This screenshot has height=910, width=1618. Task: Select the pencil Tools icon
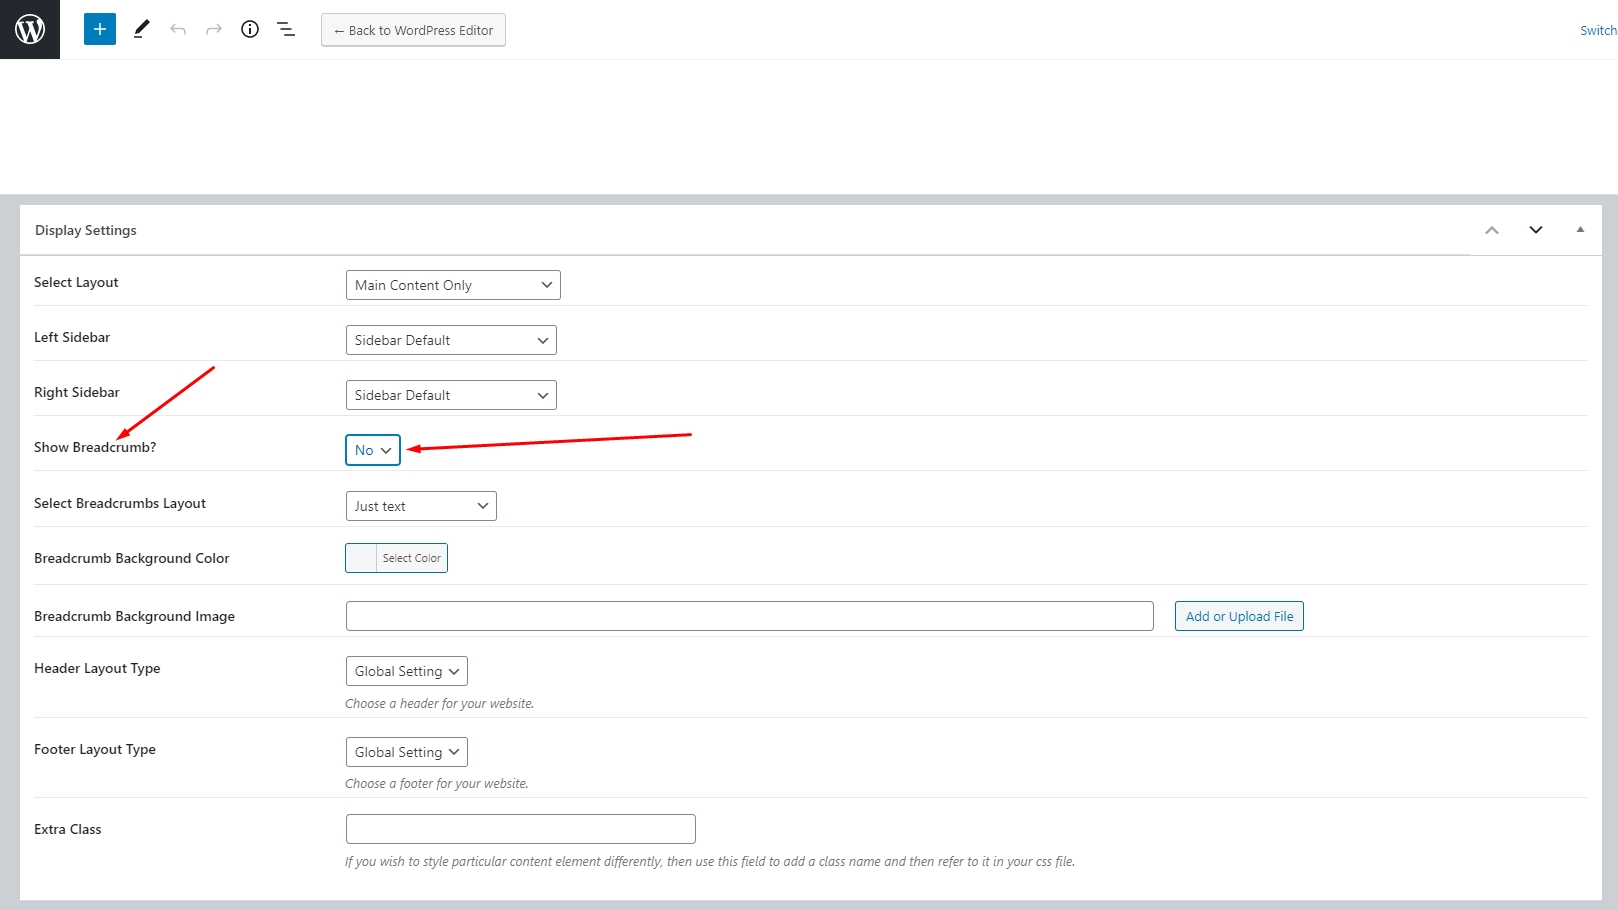(x=141, y=30)
